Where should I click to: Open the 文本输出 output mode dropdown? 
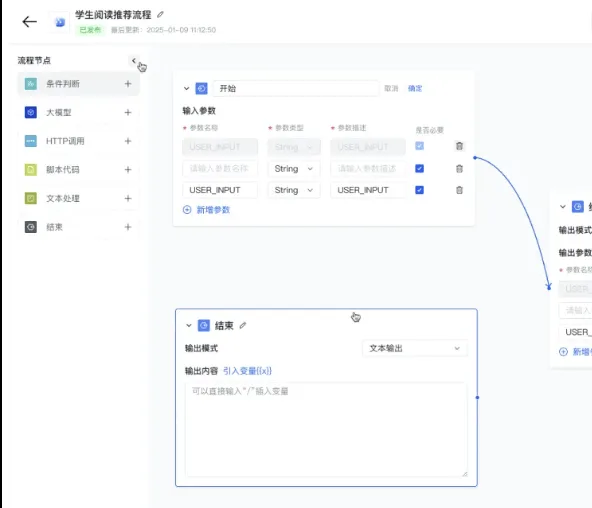tap(415, 348)
